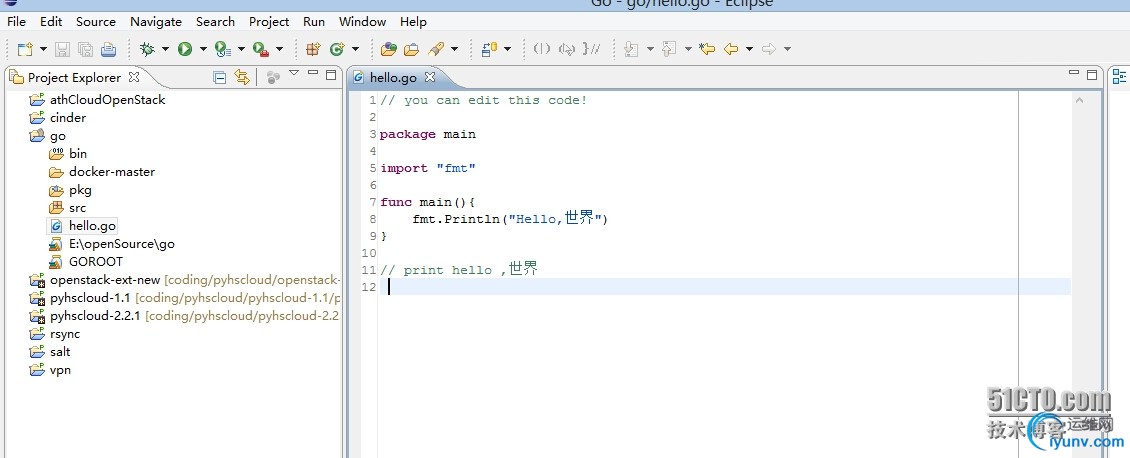Click the Open Type icon
The image size is (1130, 458).
[x=389, y=49]
